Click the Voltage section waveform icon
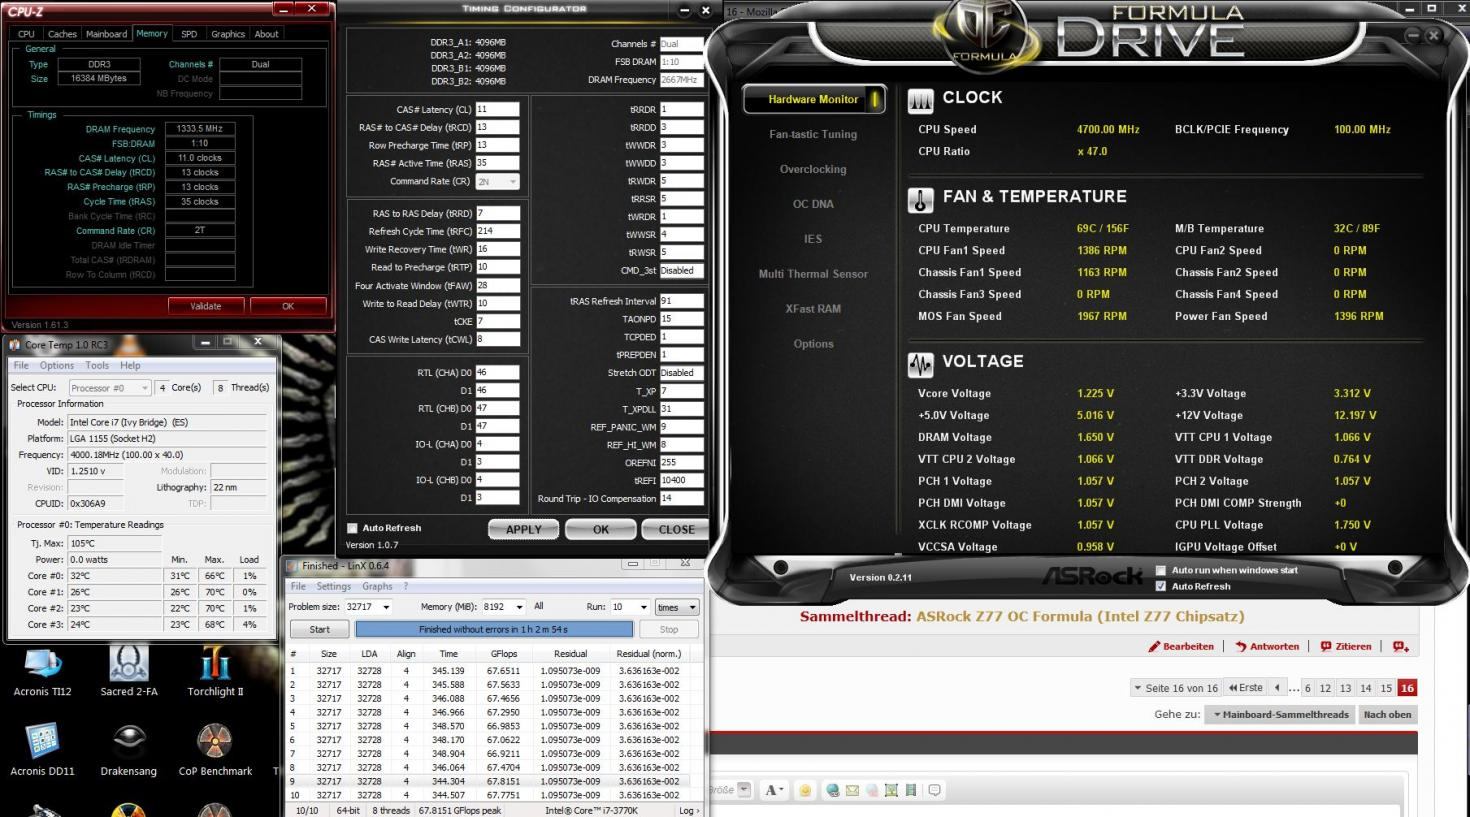Image resolution: width=1470 pixels, height=817 pixels. coord(920,364)
